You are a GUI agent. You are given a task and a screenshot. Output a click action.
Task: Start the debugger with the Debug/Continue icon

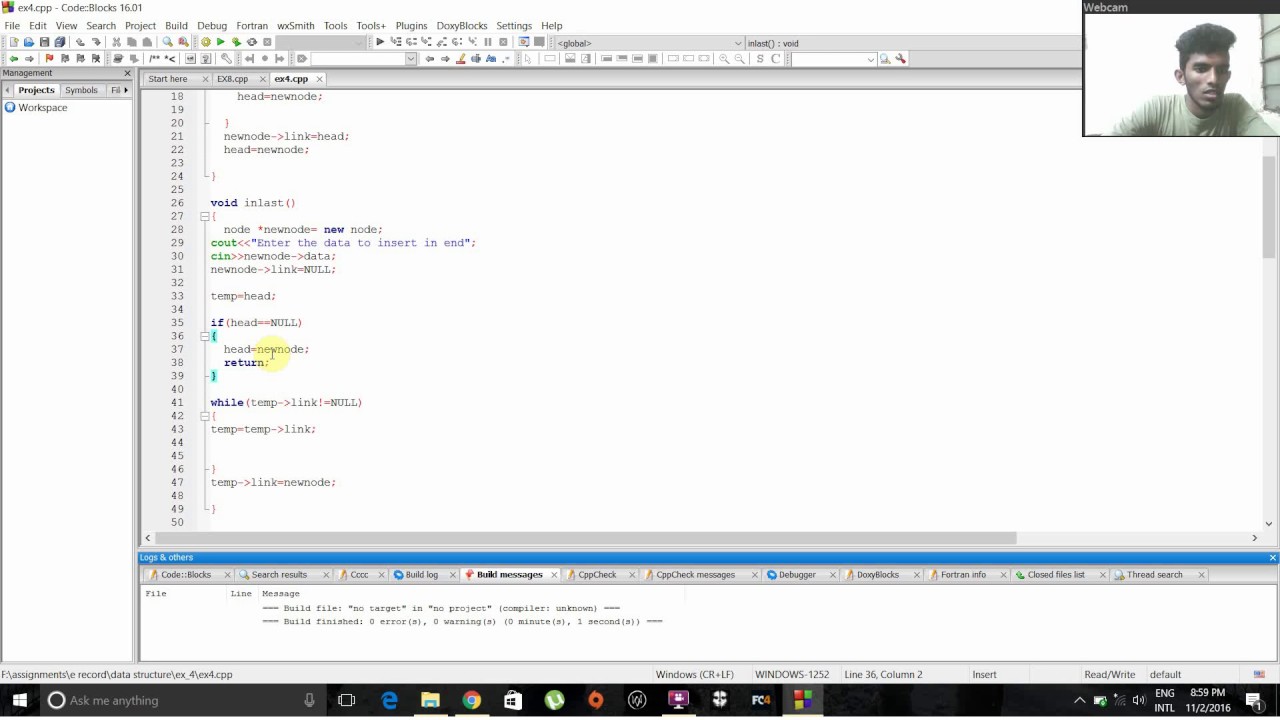tap(380, 42)
